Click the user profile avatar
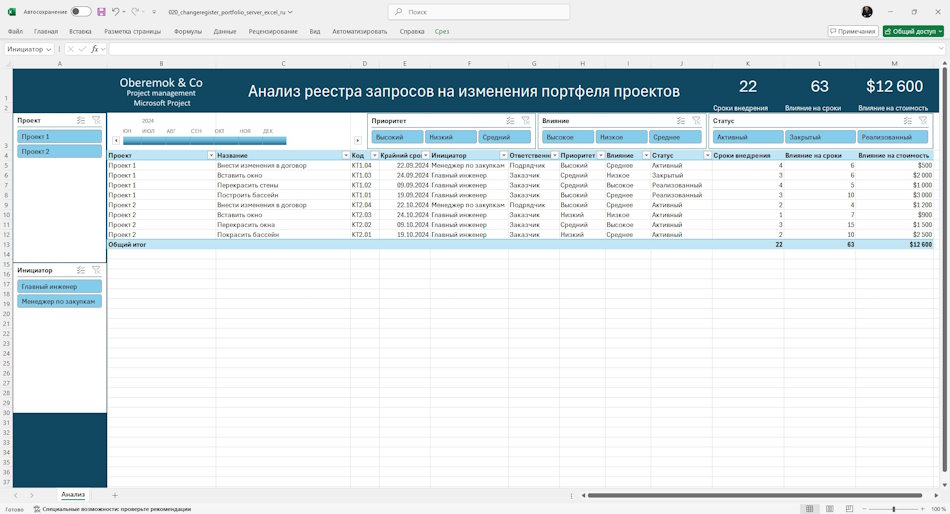Screen dimensions: 950x514 (867, 12)
